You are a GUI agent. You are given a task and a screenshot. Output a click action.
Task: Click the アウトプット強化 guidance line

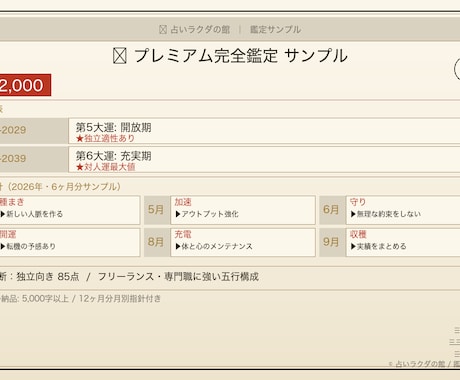click(207, 214)
